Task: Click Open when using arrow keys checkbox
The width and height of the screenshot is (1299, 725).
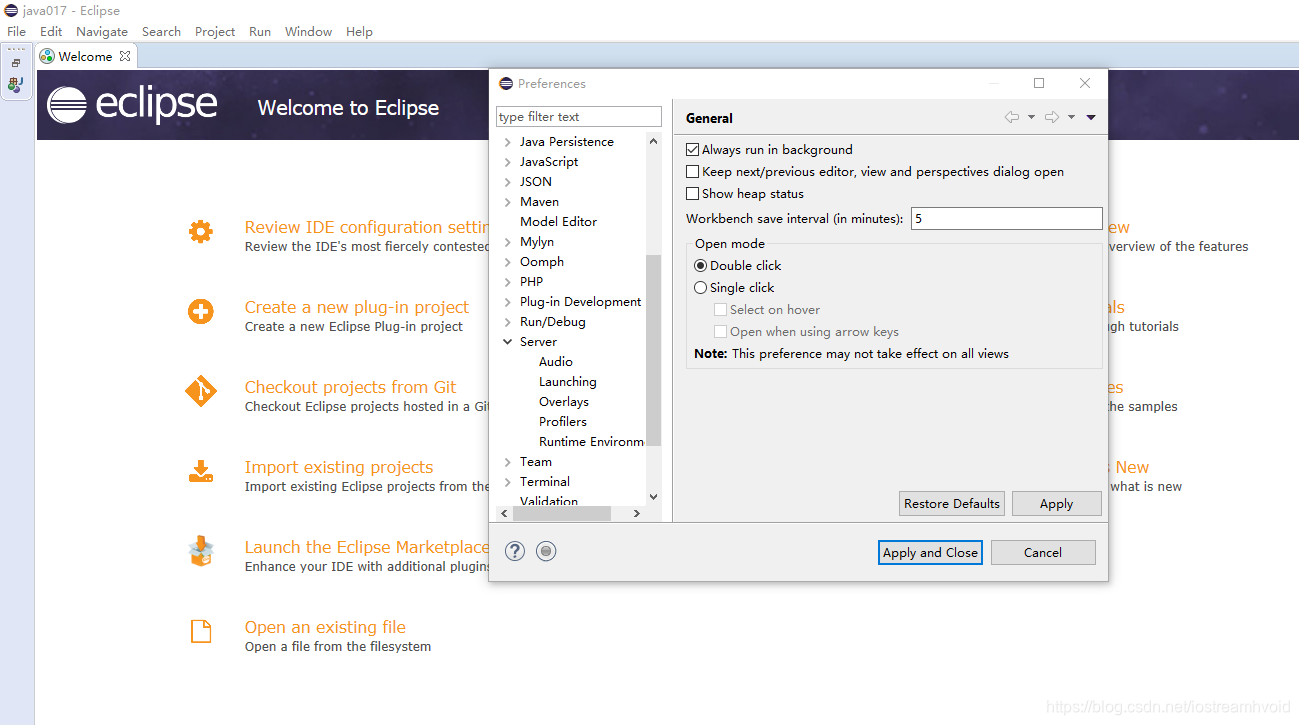Action: [720, 332]
